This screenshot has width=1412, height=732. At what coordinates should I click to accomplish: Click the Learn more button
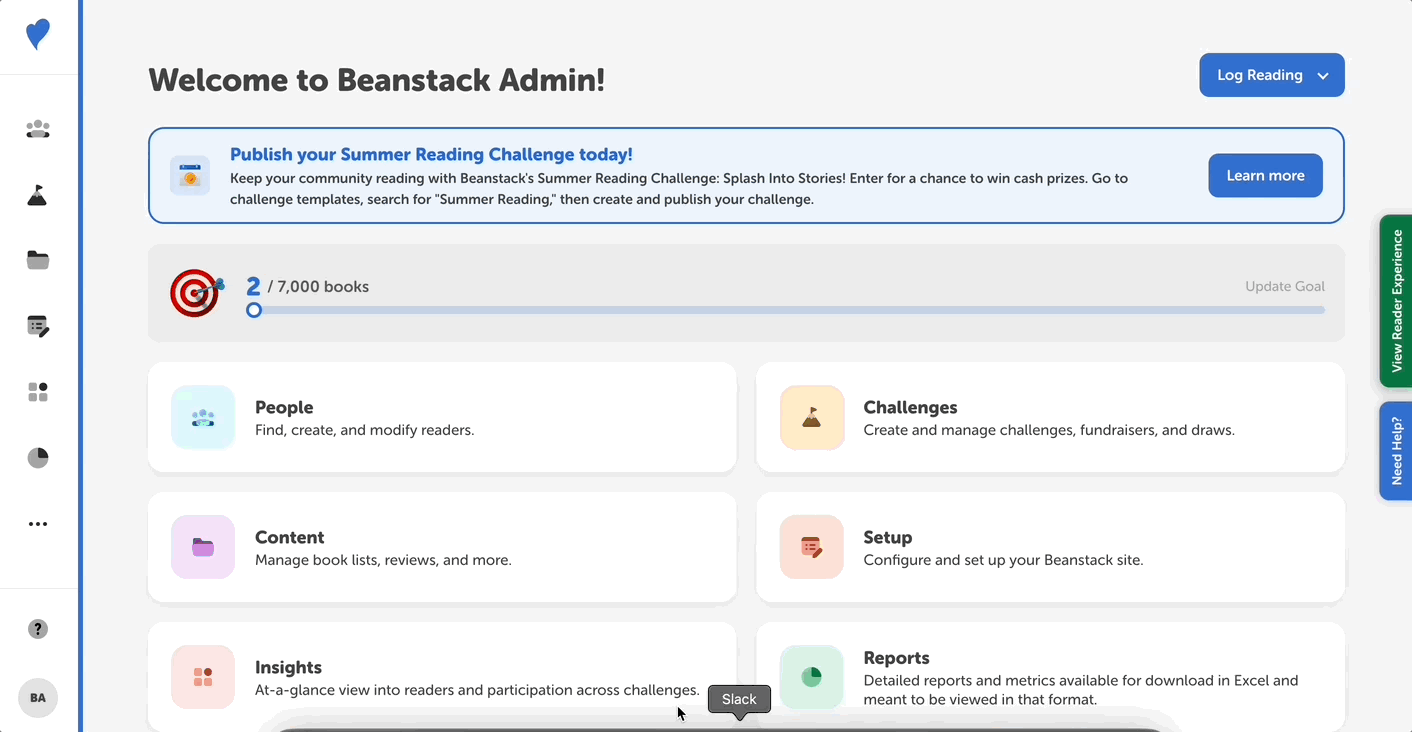[1265, 175]
